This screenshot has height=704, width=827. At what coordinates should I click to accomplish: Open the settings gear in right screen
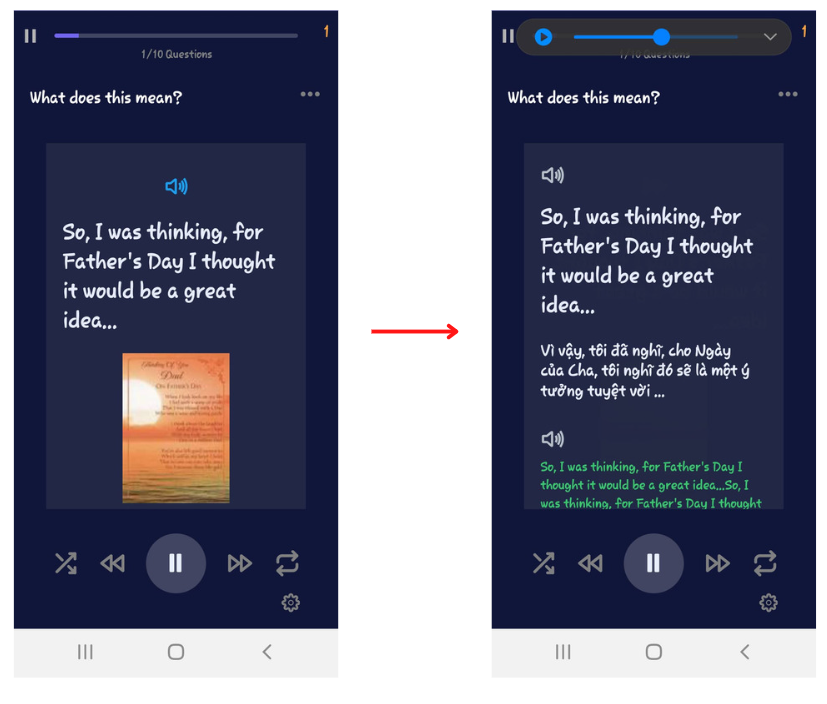pyautogui.click(x=768, y=602)
